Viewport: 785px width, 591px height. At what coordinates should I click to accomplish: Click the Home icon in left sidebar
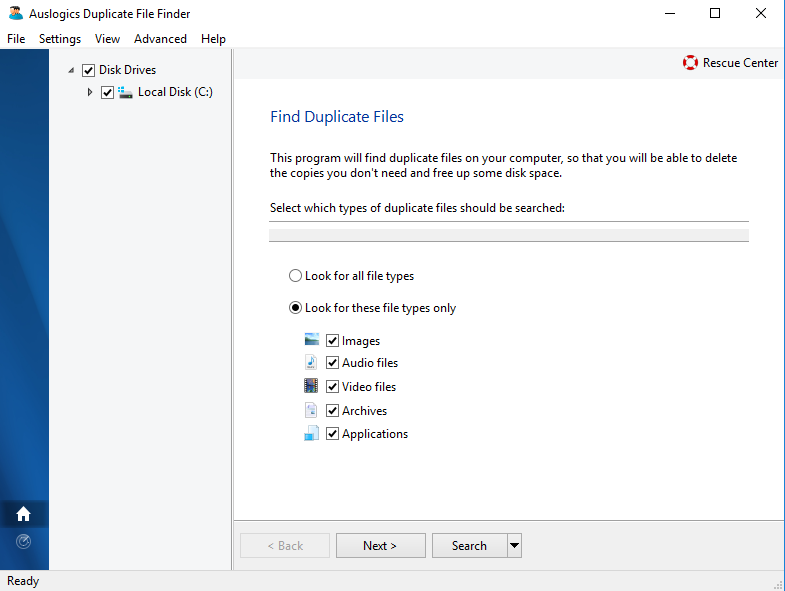tap(24, 514)
